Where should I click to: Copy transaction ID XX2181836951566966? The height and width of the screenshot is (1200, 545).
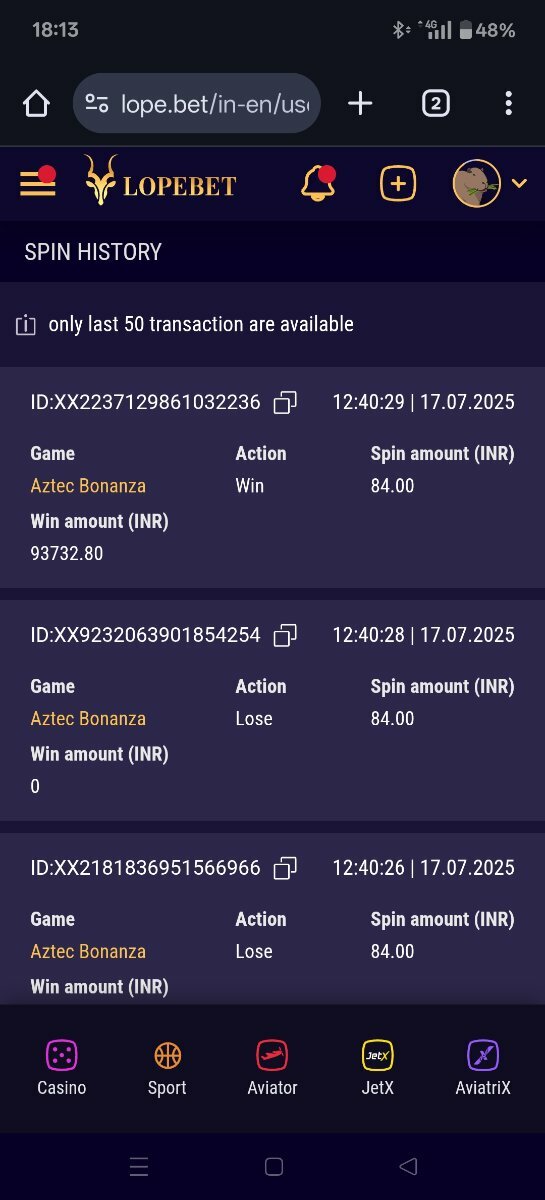click(x=286, y=868)
